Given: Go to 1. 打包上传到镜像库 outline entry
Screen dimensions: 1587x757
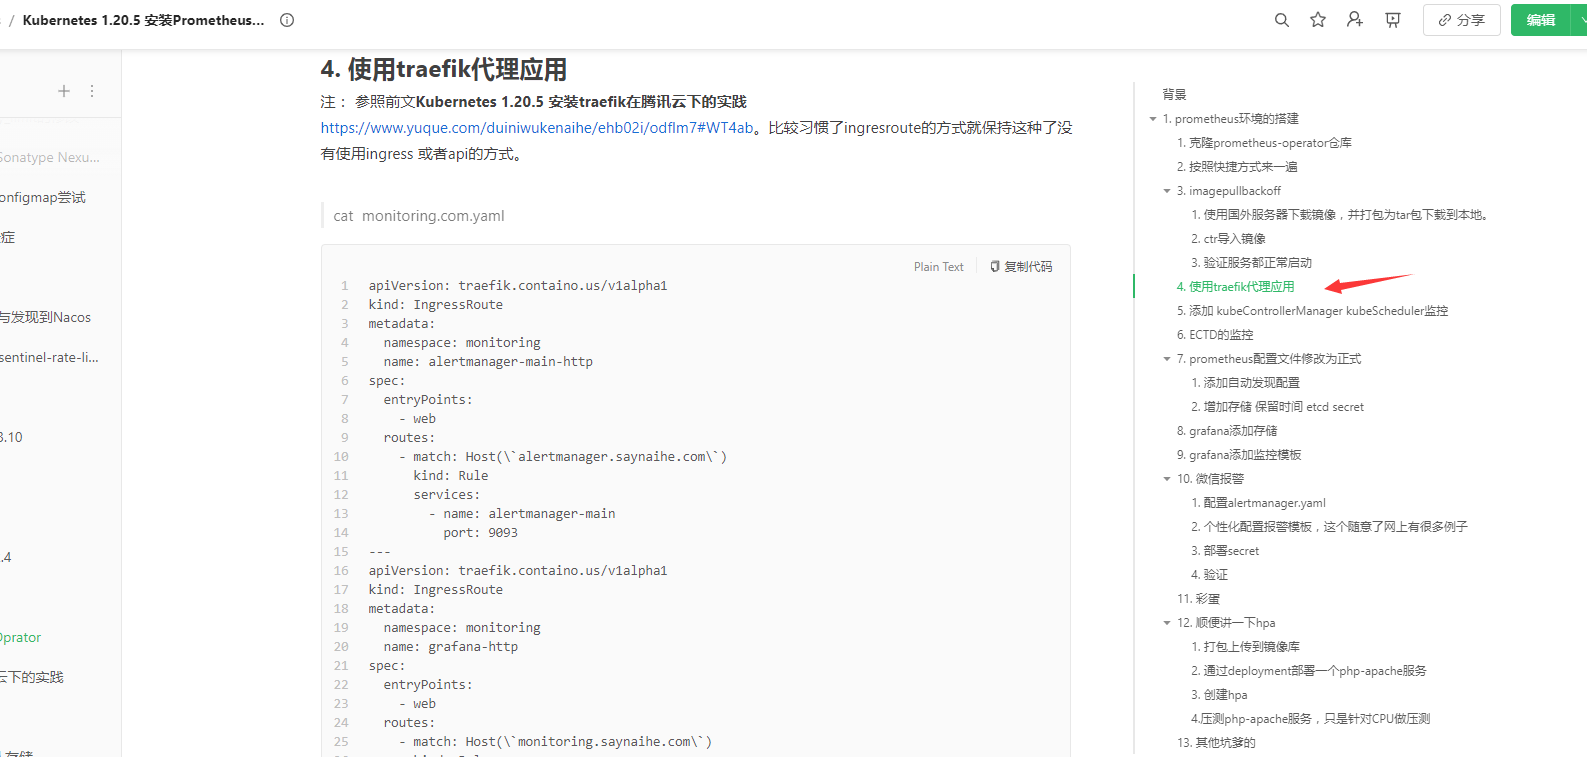Looking at the screenshot, I should coord(1245,647).
